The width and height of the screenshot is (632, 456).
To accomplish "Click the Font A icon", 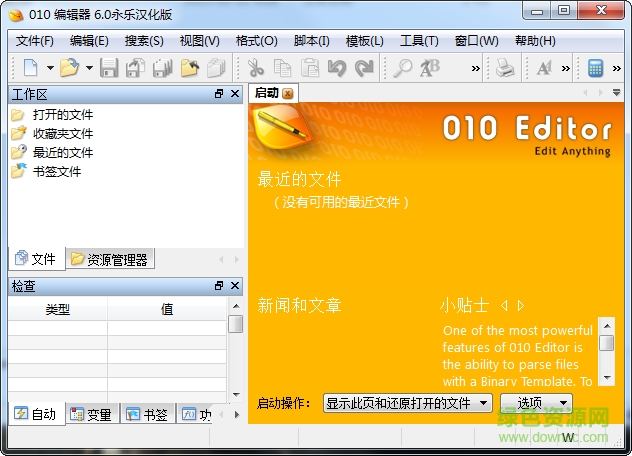I will [544, 68].
